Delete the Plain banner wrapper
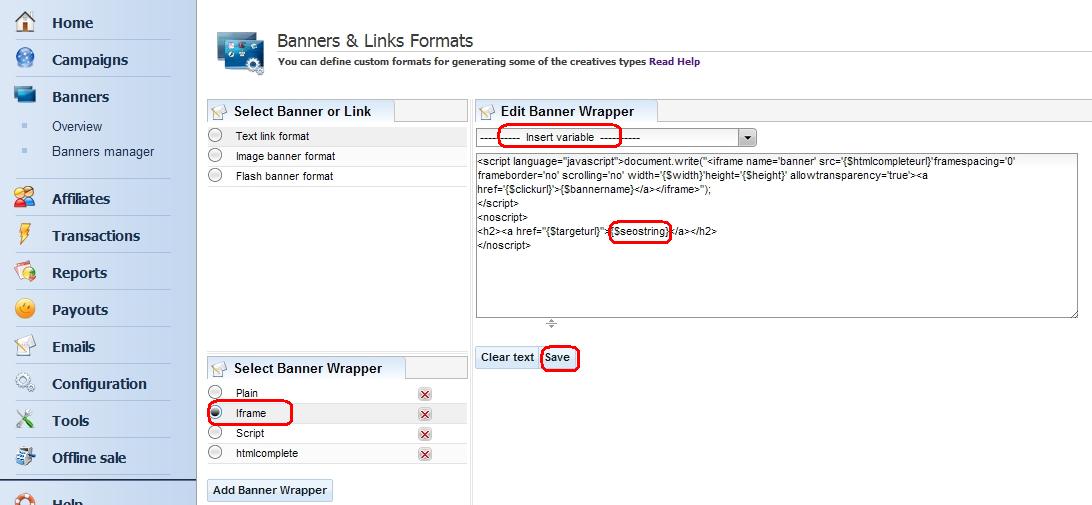The height and width of the screenshot is (505, 1092). [x=425, y=394]
